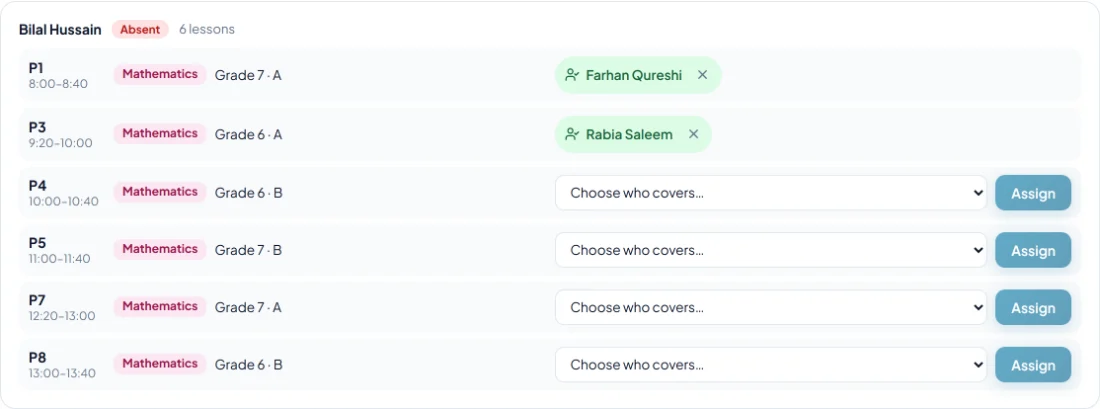This screenshot has height=409, width=1100.
Task: Click the Mathematics tag on P1 row
Action: [x=160, y=74]
